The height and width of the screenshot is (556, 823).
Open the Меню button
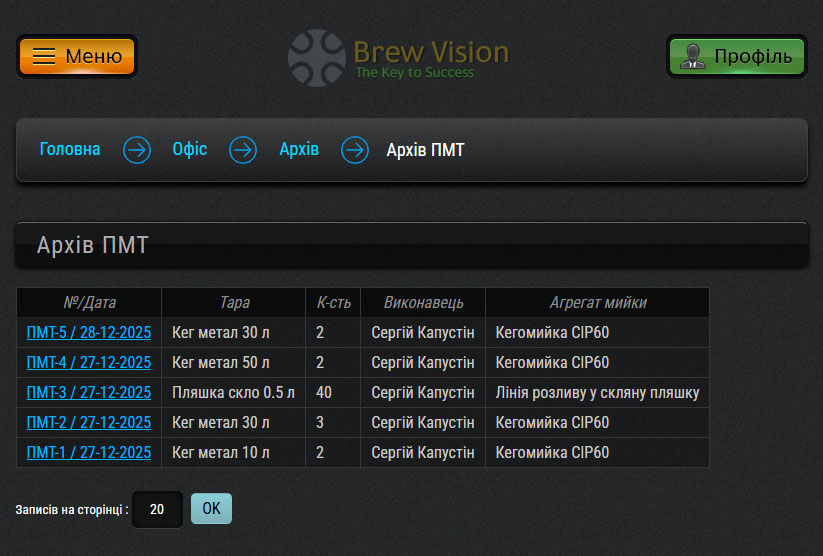click(77, 57)
